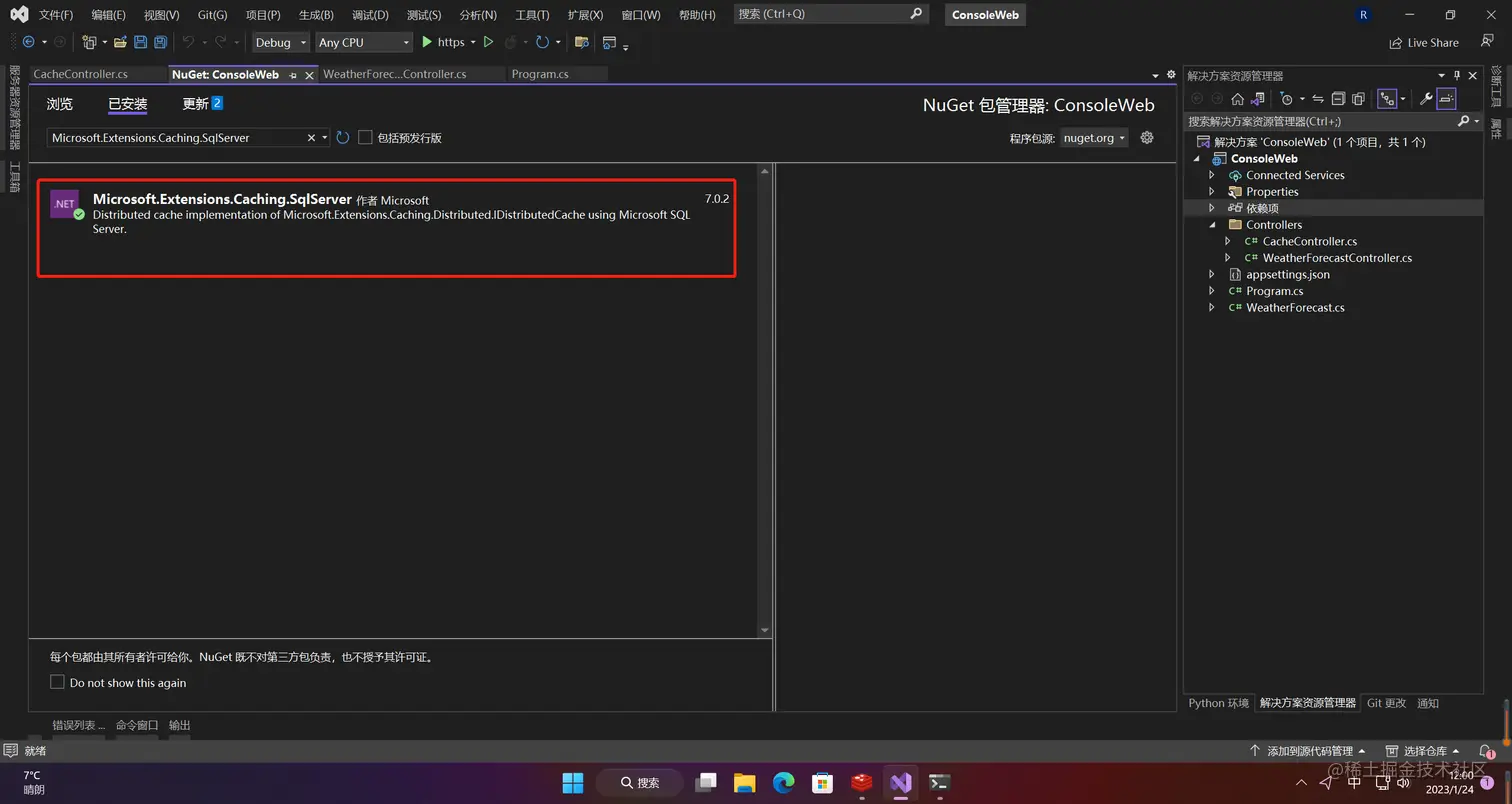Click the package list scrollbar down arrow
This screenshot has height=804, width=1512.
[765, 630]
